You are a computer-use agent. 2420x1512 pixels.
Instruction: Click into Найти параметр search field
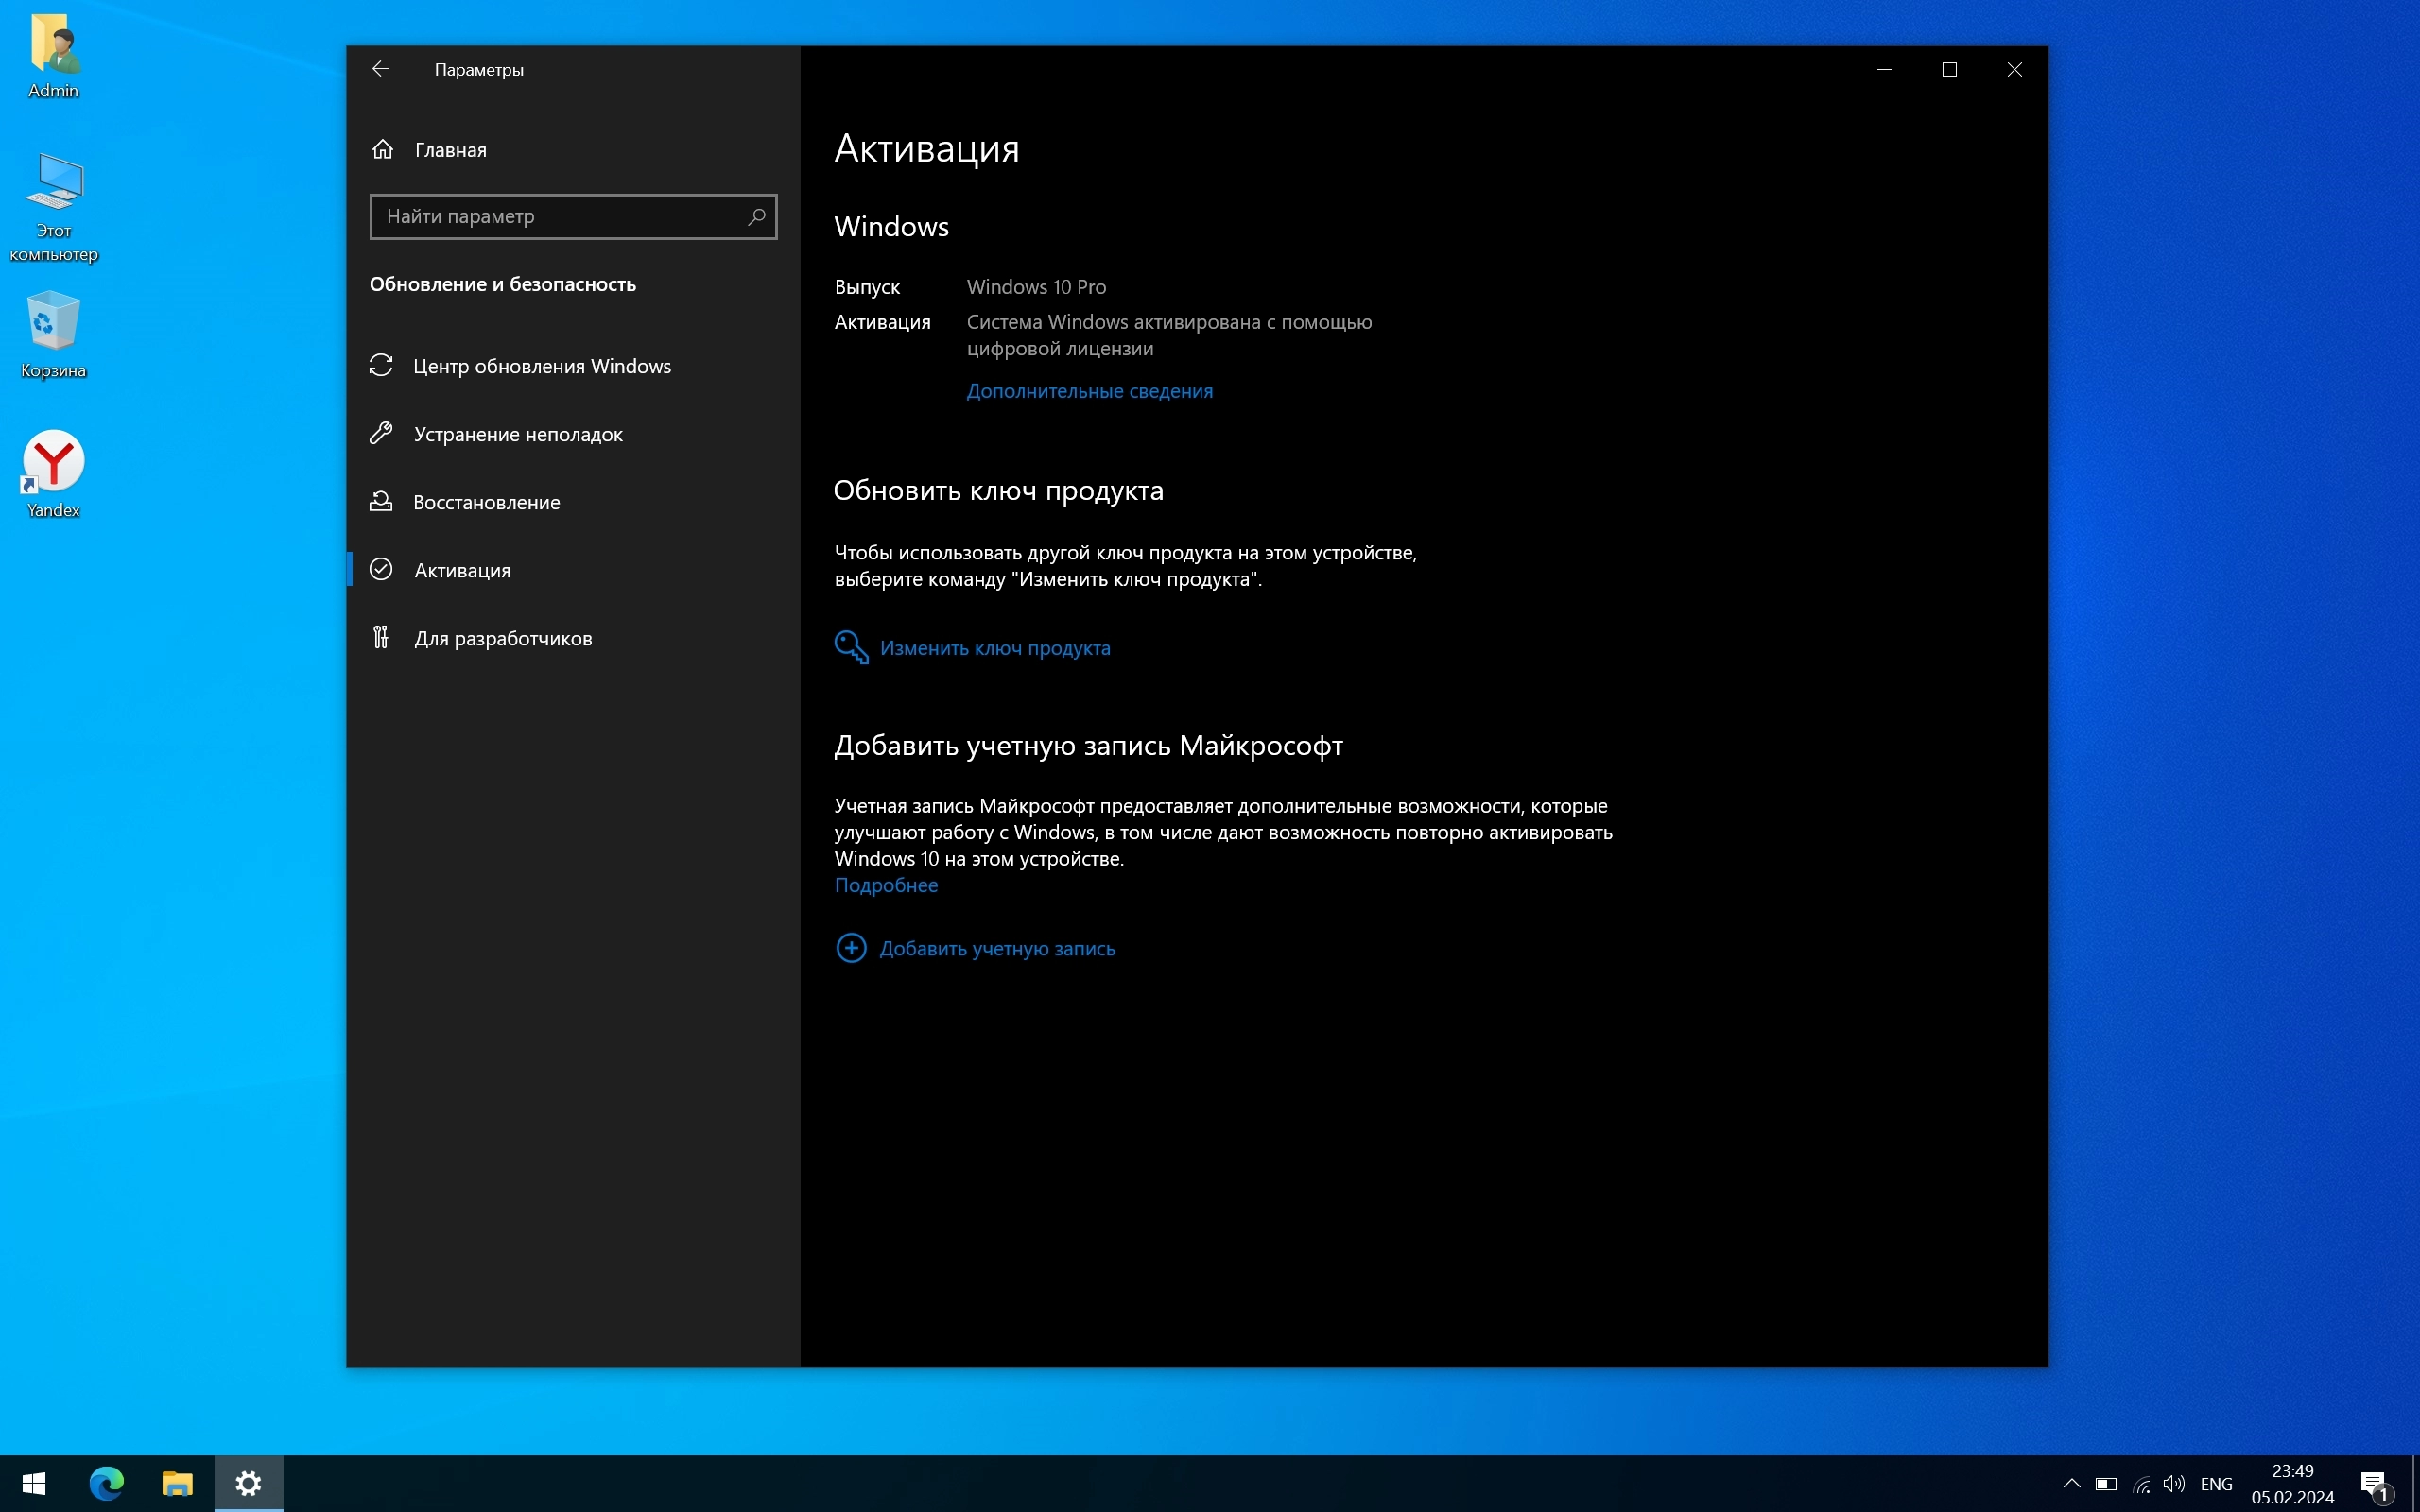pos(560,216)
